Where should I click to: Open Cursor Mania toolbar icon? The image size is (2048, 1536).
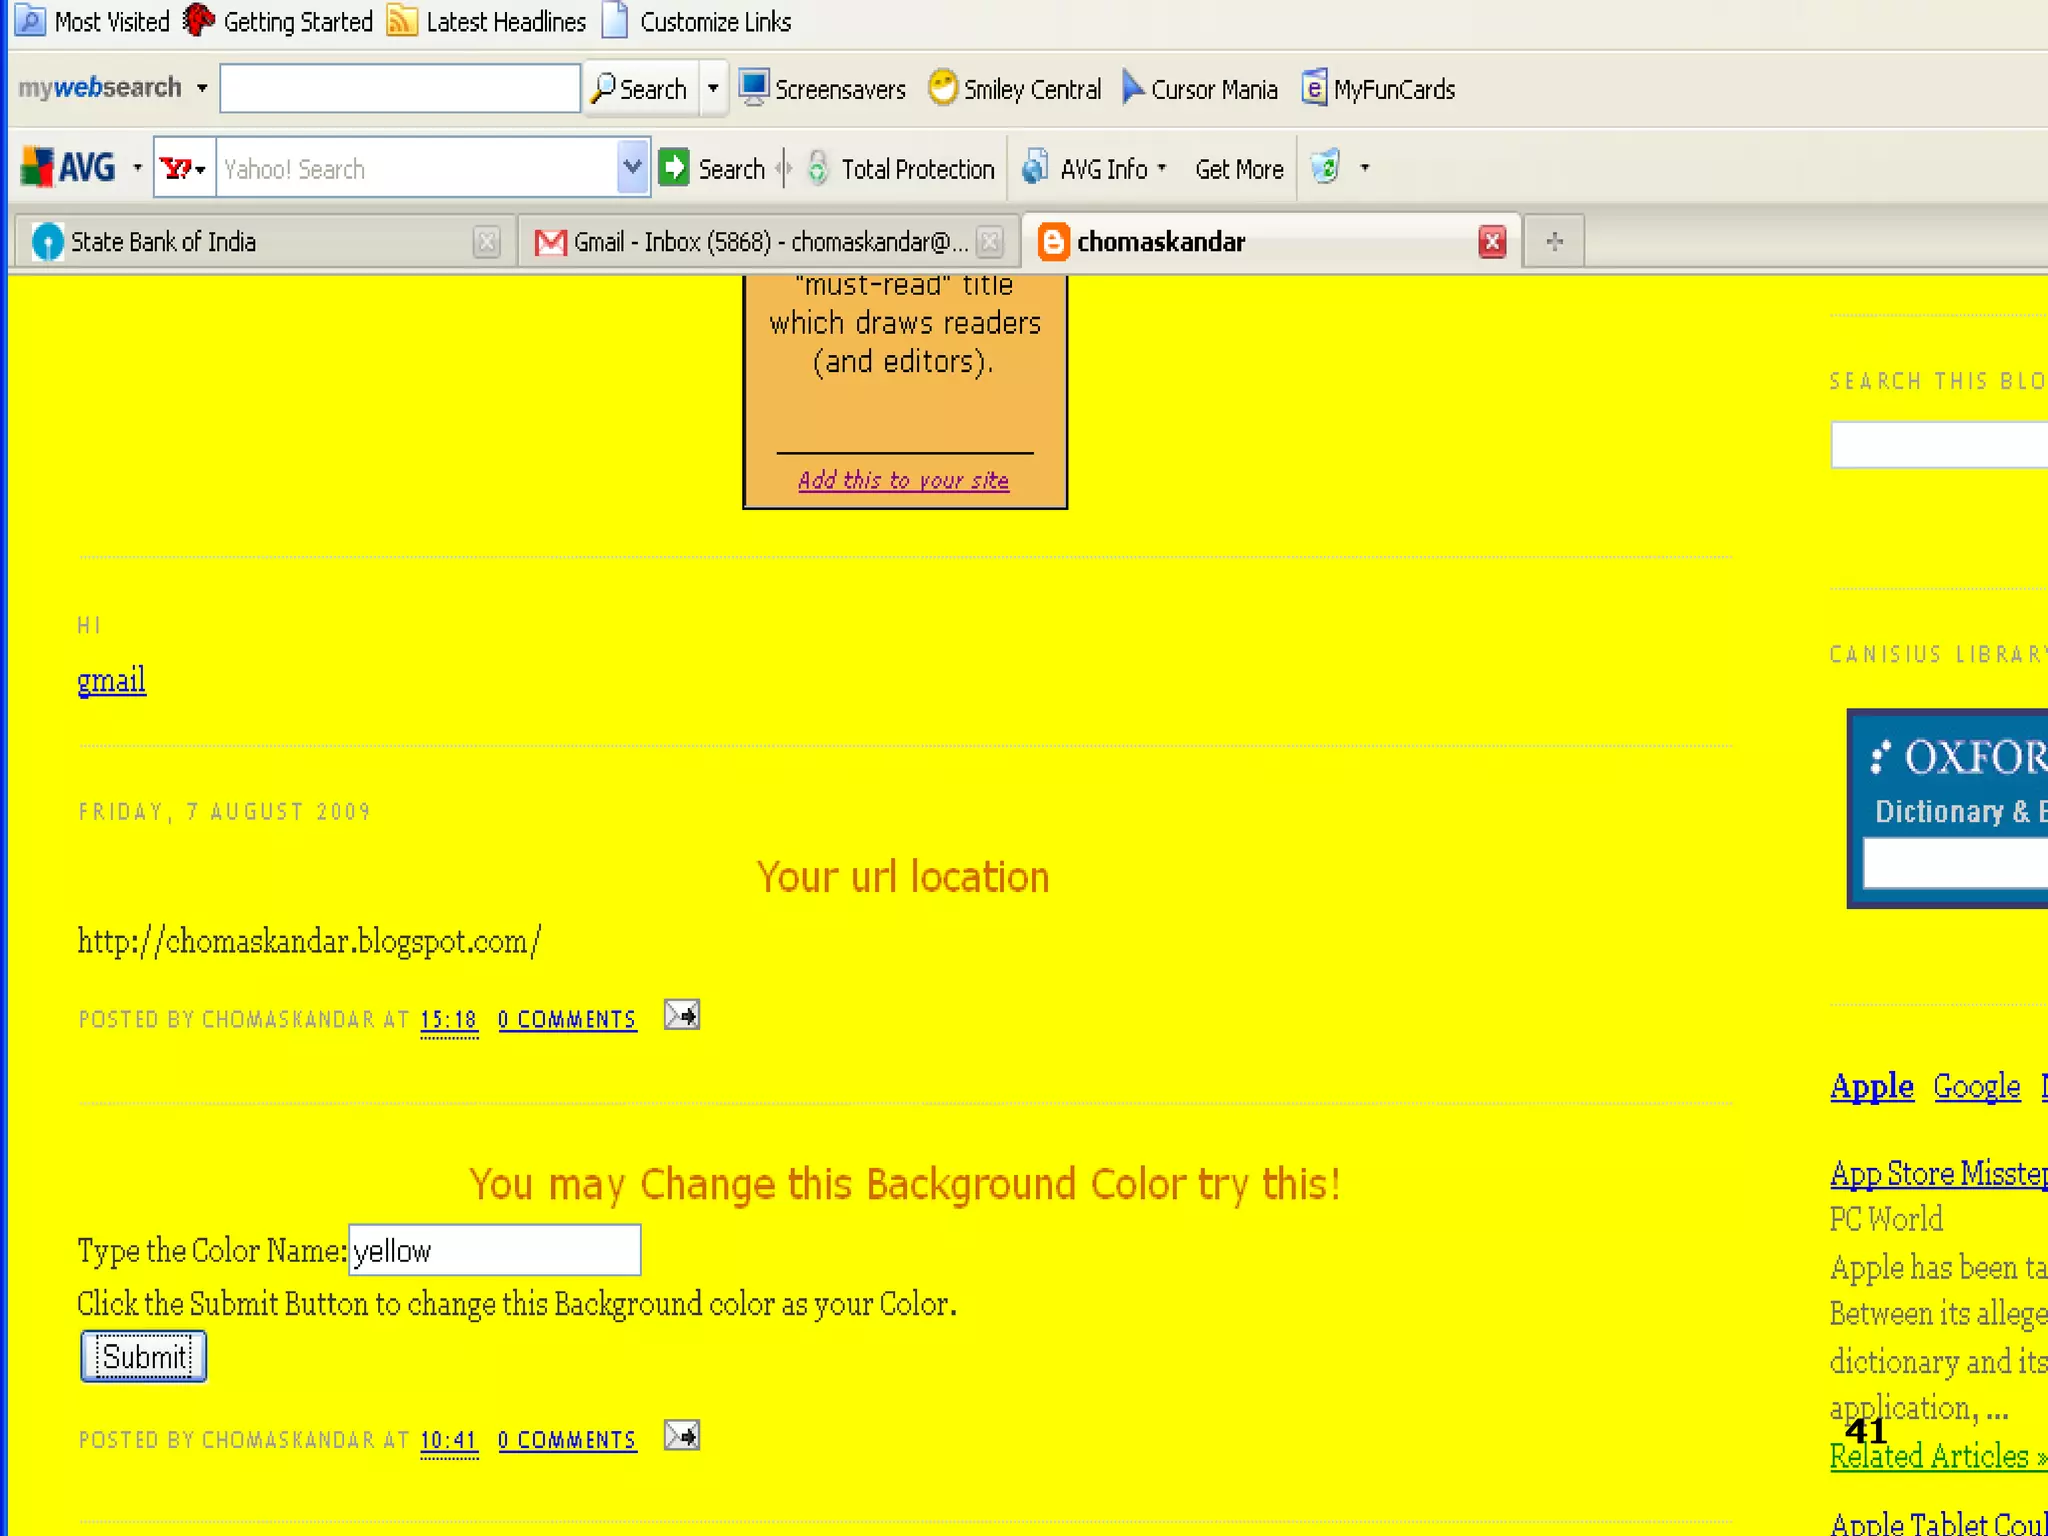coord(1132,88)
